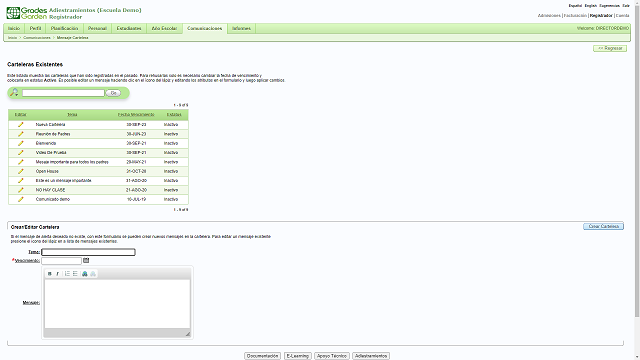The height and width of the screenshot is (360, 640).
Task: Click inside the Mensaje editor text area
Action: (x=117, y=304)
